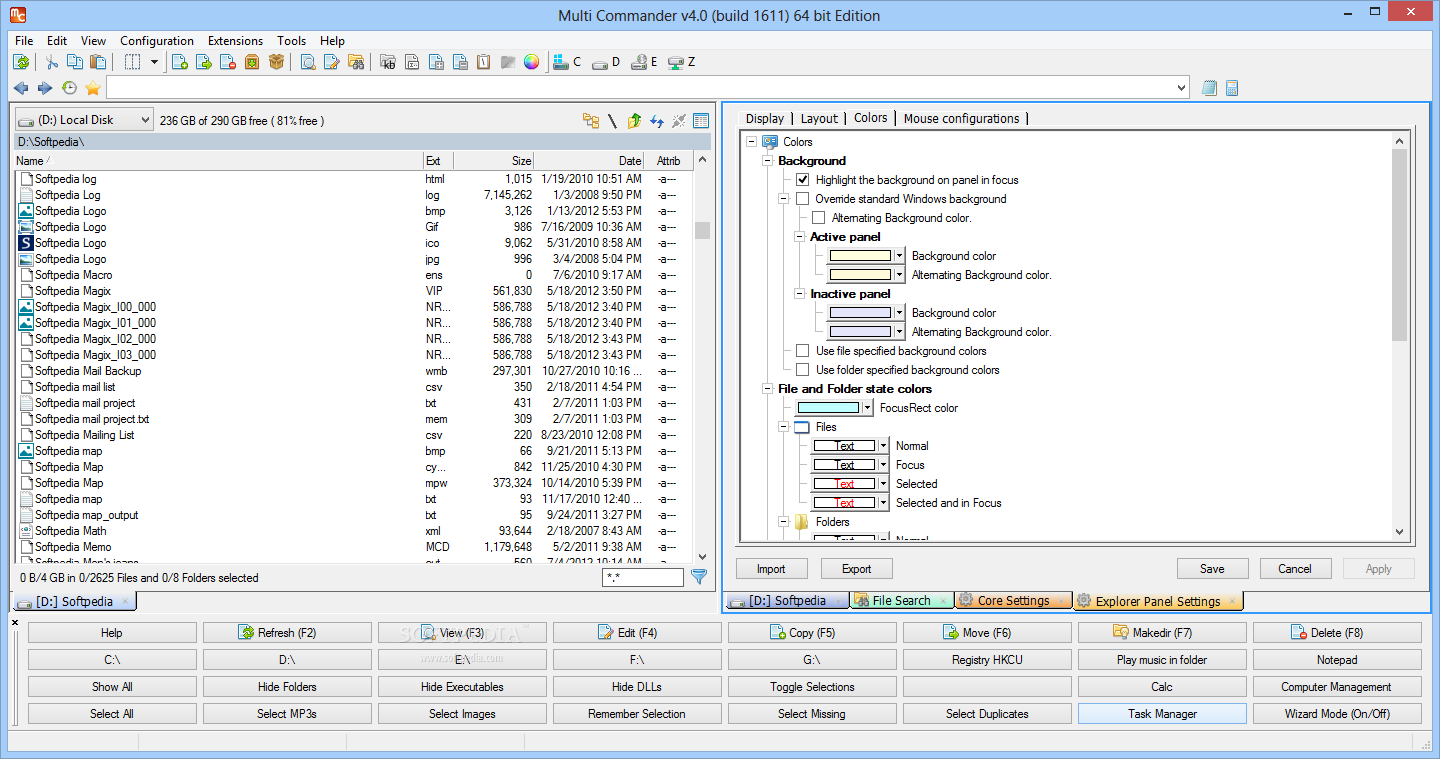Screen dimensions: 1440x759
Task: Open the calculator icon beside the command line
Action: pyautogui.click(x=1232, y=88)
